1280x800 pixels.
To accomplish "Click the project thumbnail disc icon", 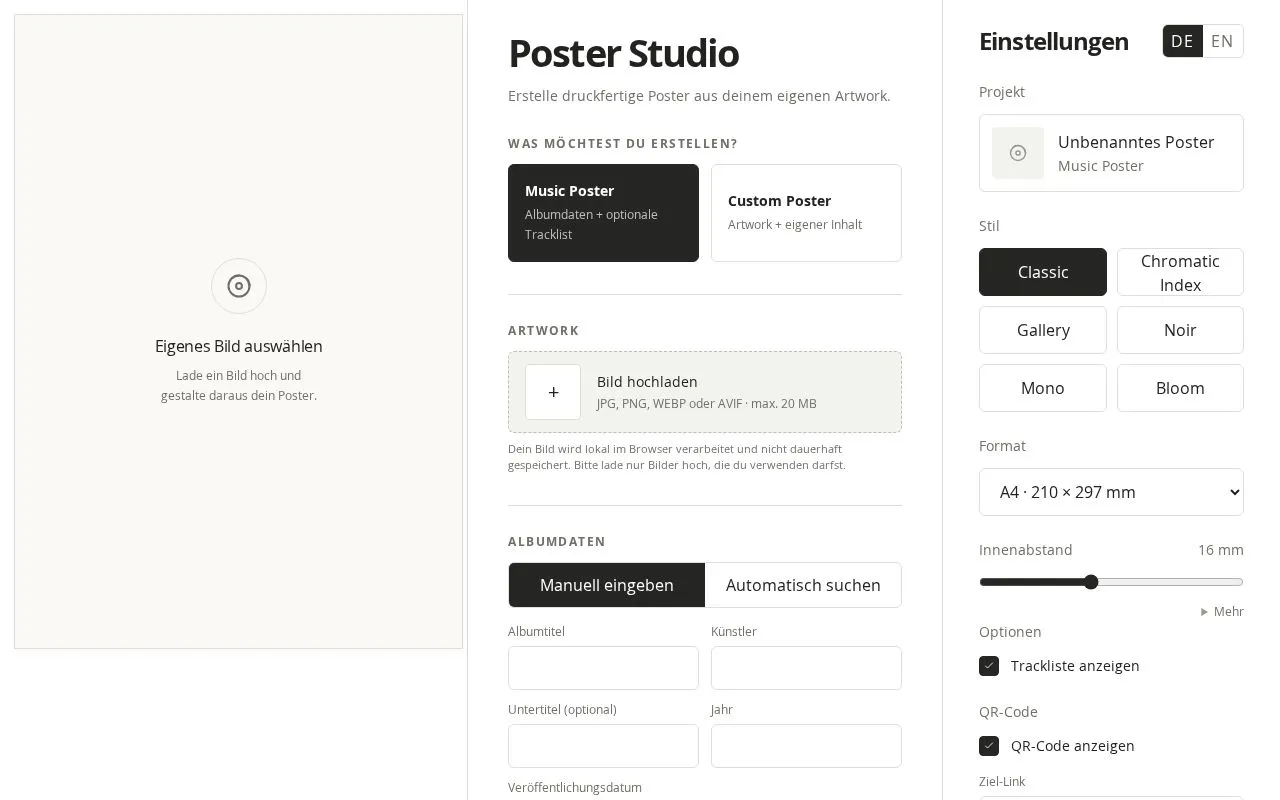I will (x=1018, y=153).
